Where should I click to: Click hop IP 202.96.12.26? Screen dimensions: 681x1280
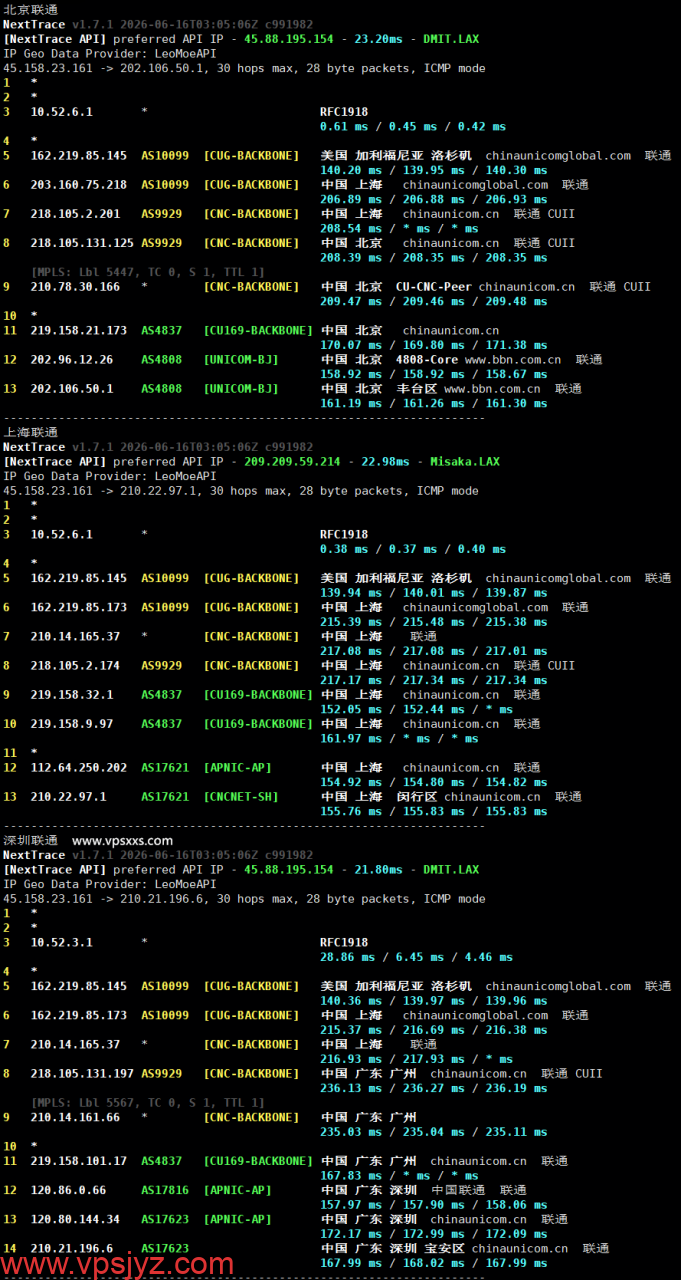72,359
